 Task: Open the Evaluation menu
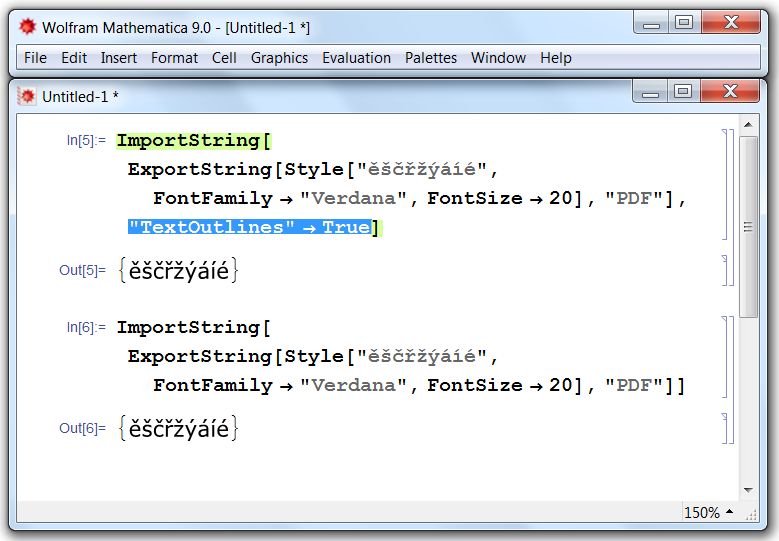click(x=356, y=58)
